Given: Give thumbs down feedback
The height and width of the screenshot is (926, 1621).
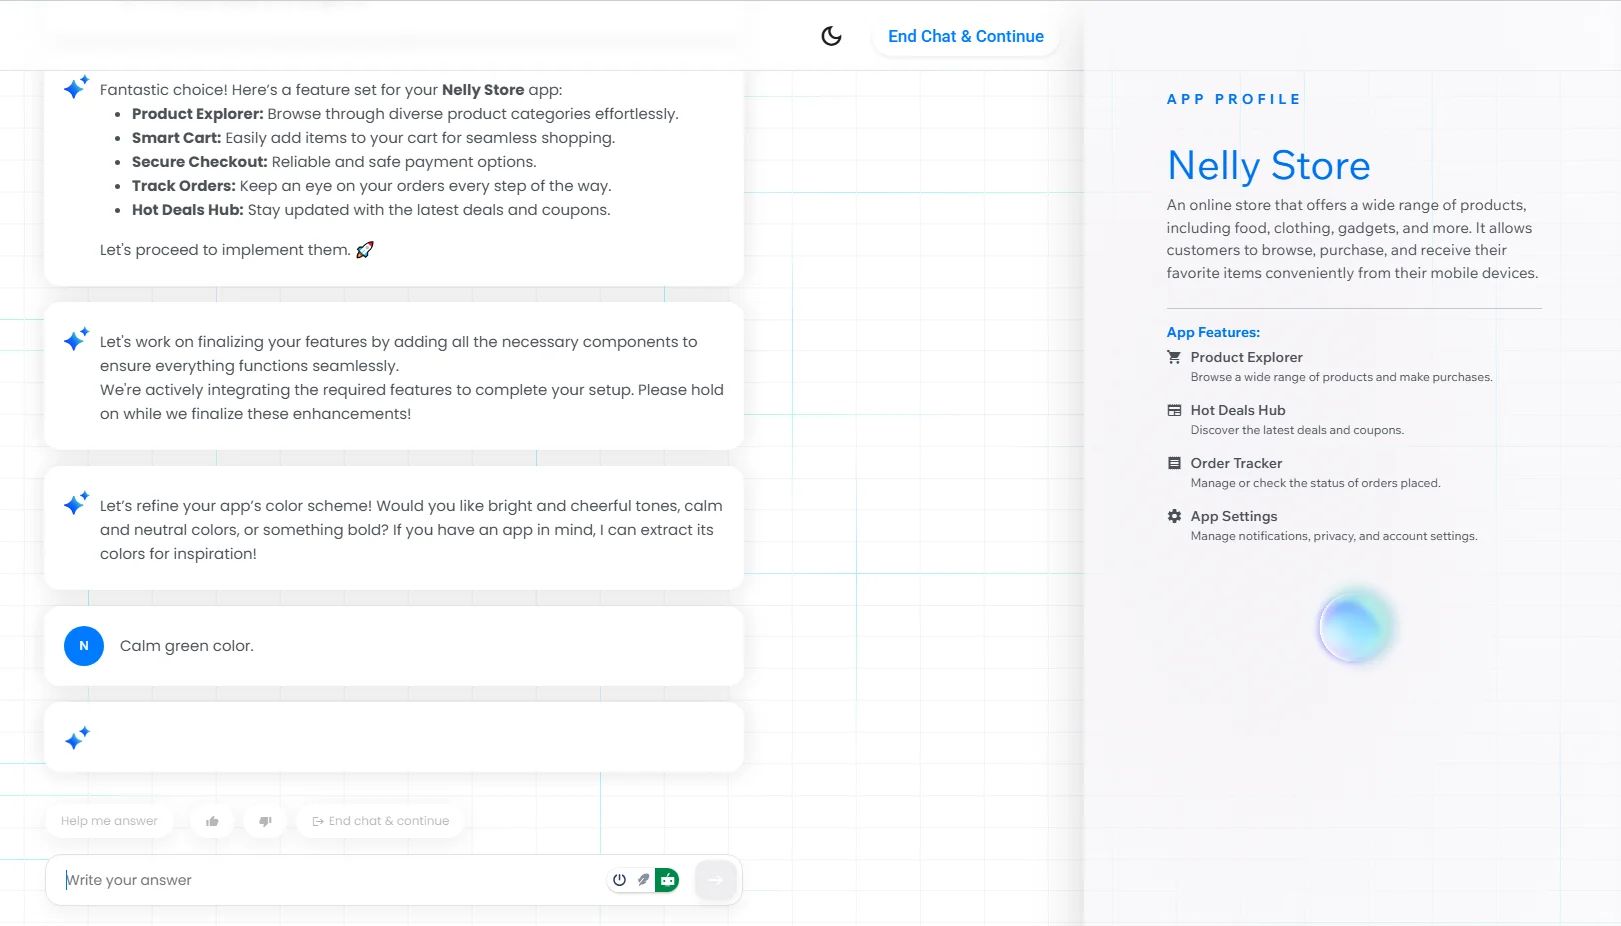Looking at the screenshot, I should pos(265,821).
